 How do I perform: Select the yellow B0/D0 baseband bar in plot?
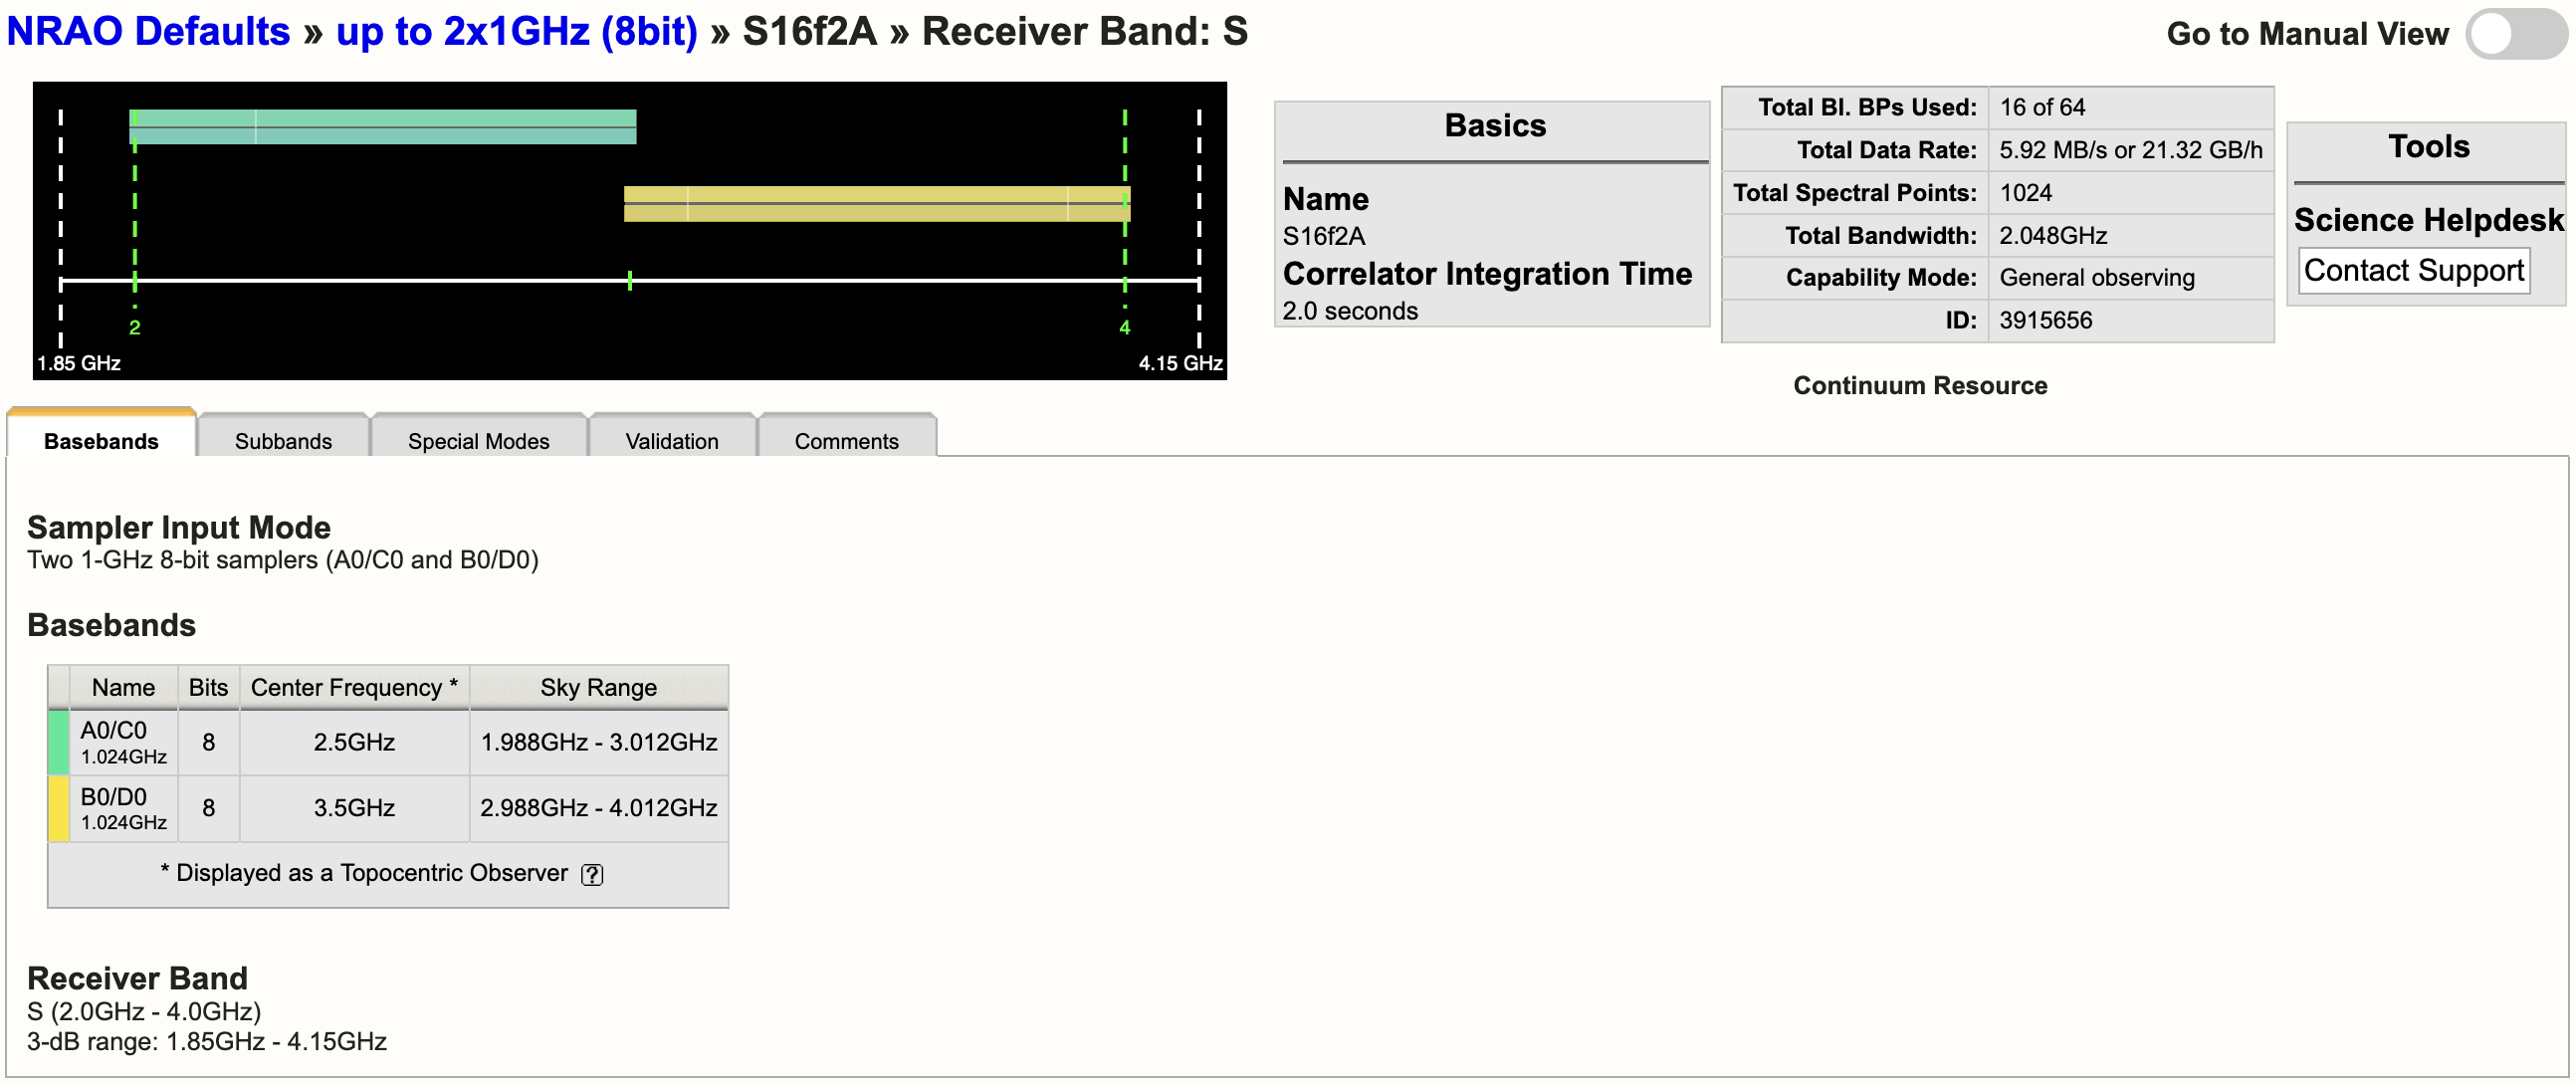(x=877, y=204)
